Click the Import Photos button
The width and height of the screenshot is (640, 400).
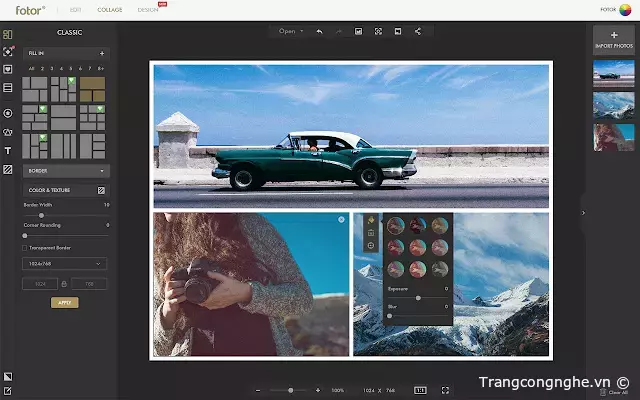(x=614, y=40)
